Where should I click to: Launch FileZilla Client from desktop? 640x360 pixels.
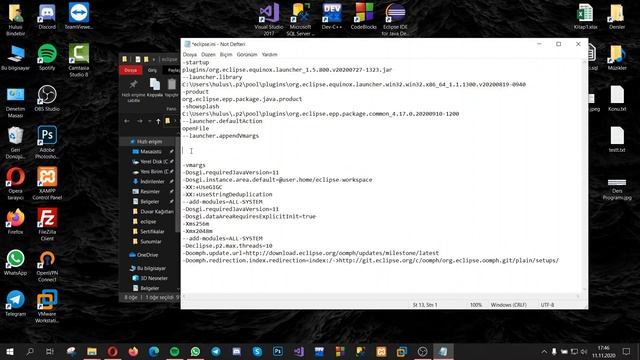coord(47,224)
